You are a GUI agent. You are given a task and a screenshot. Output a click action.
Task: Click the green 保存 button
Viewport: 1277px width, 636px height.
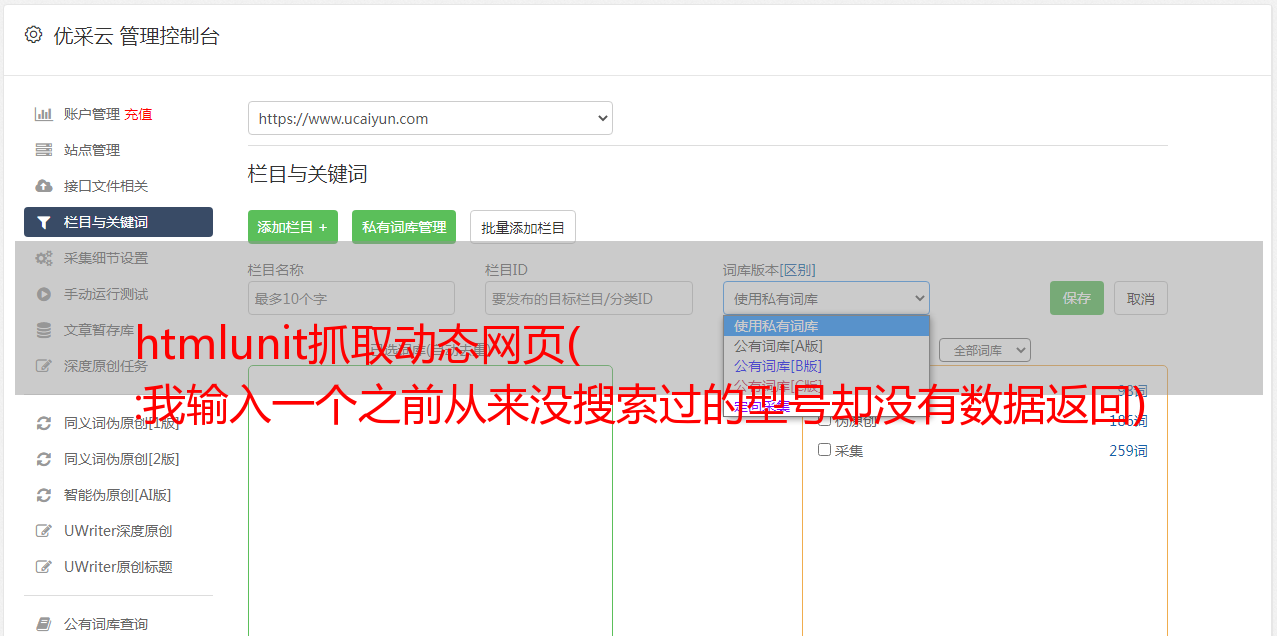[x=1077, y=298]
